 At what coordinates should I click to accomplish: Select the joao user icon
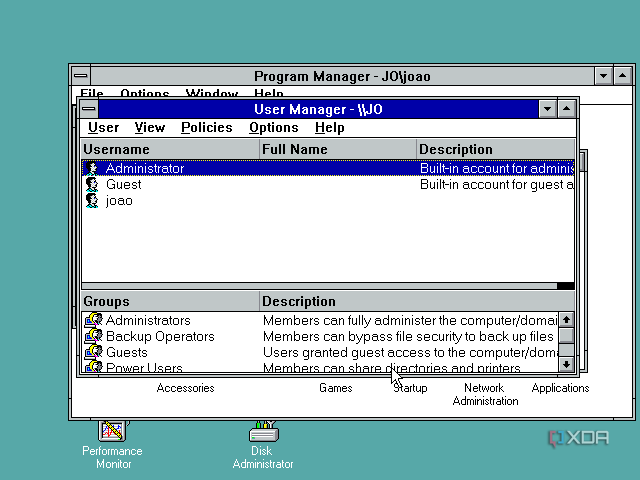tap(92, 200)
